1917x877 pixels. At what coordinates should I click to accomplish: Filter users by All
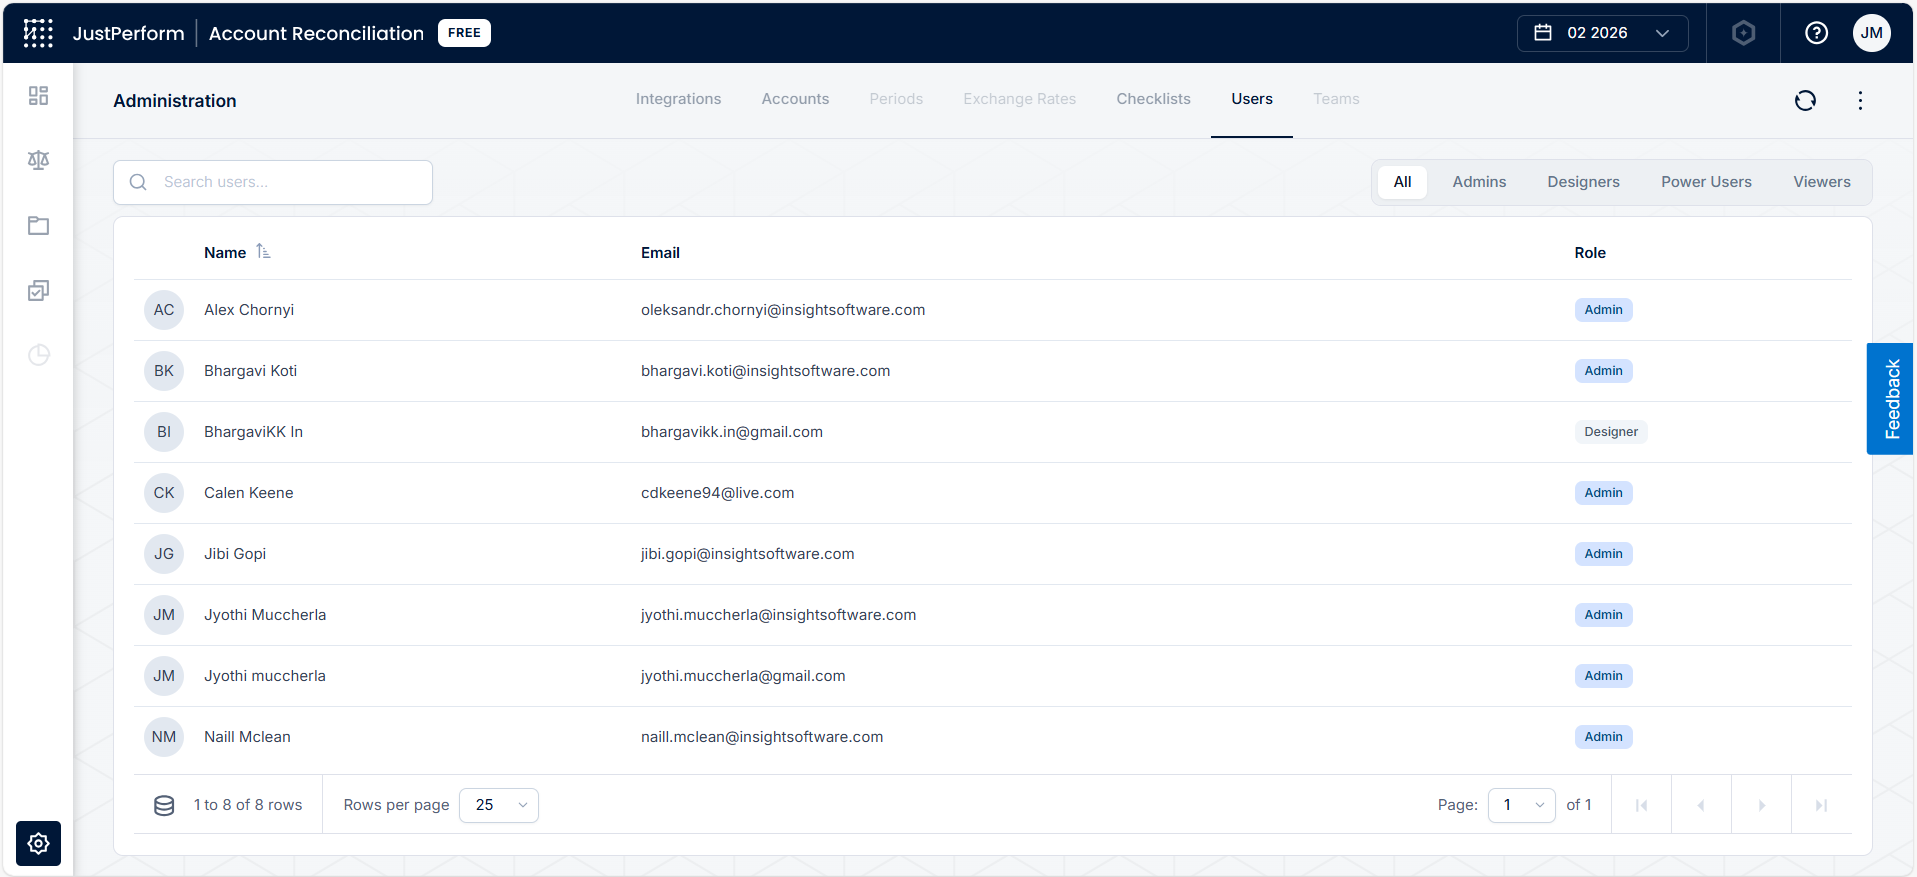(1402, 182)
